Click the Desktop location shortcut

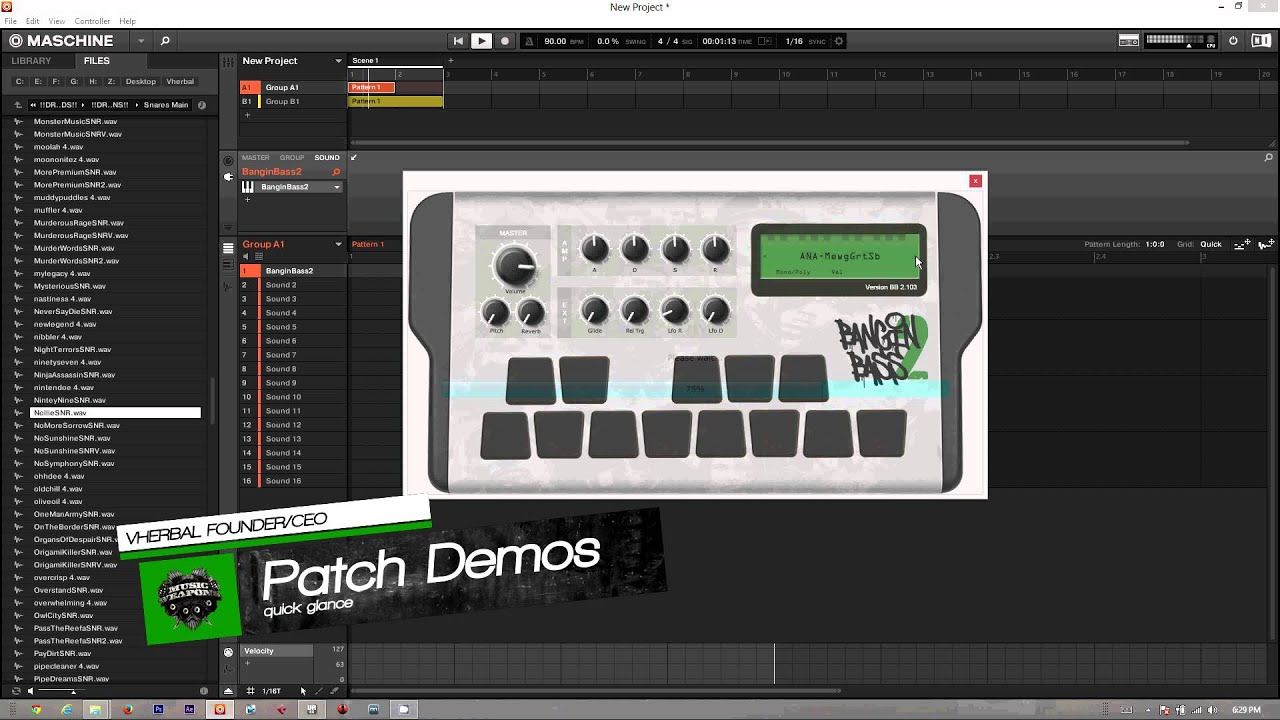[x=141, y=81]
